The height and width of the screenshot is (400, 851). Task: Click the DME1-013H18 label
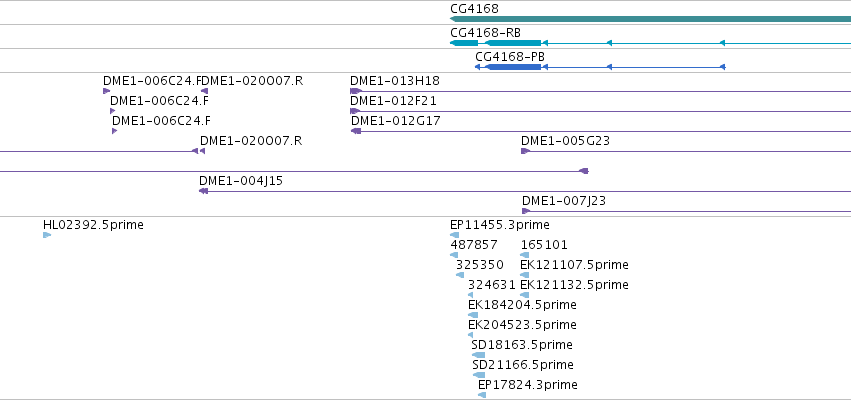point(395,81)
